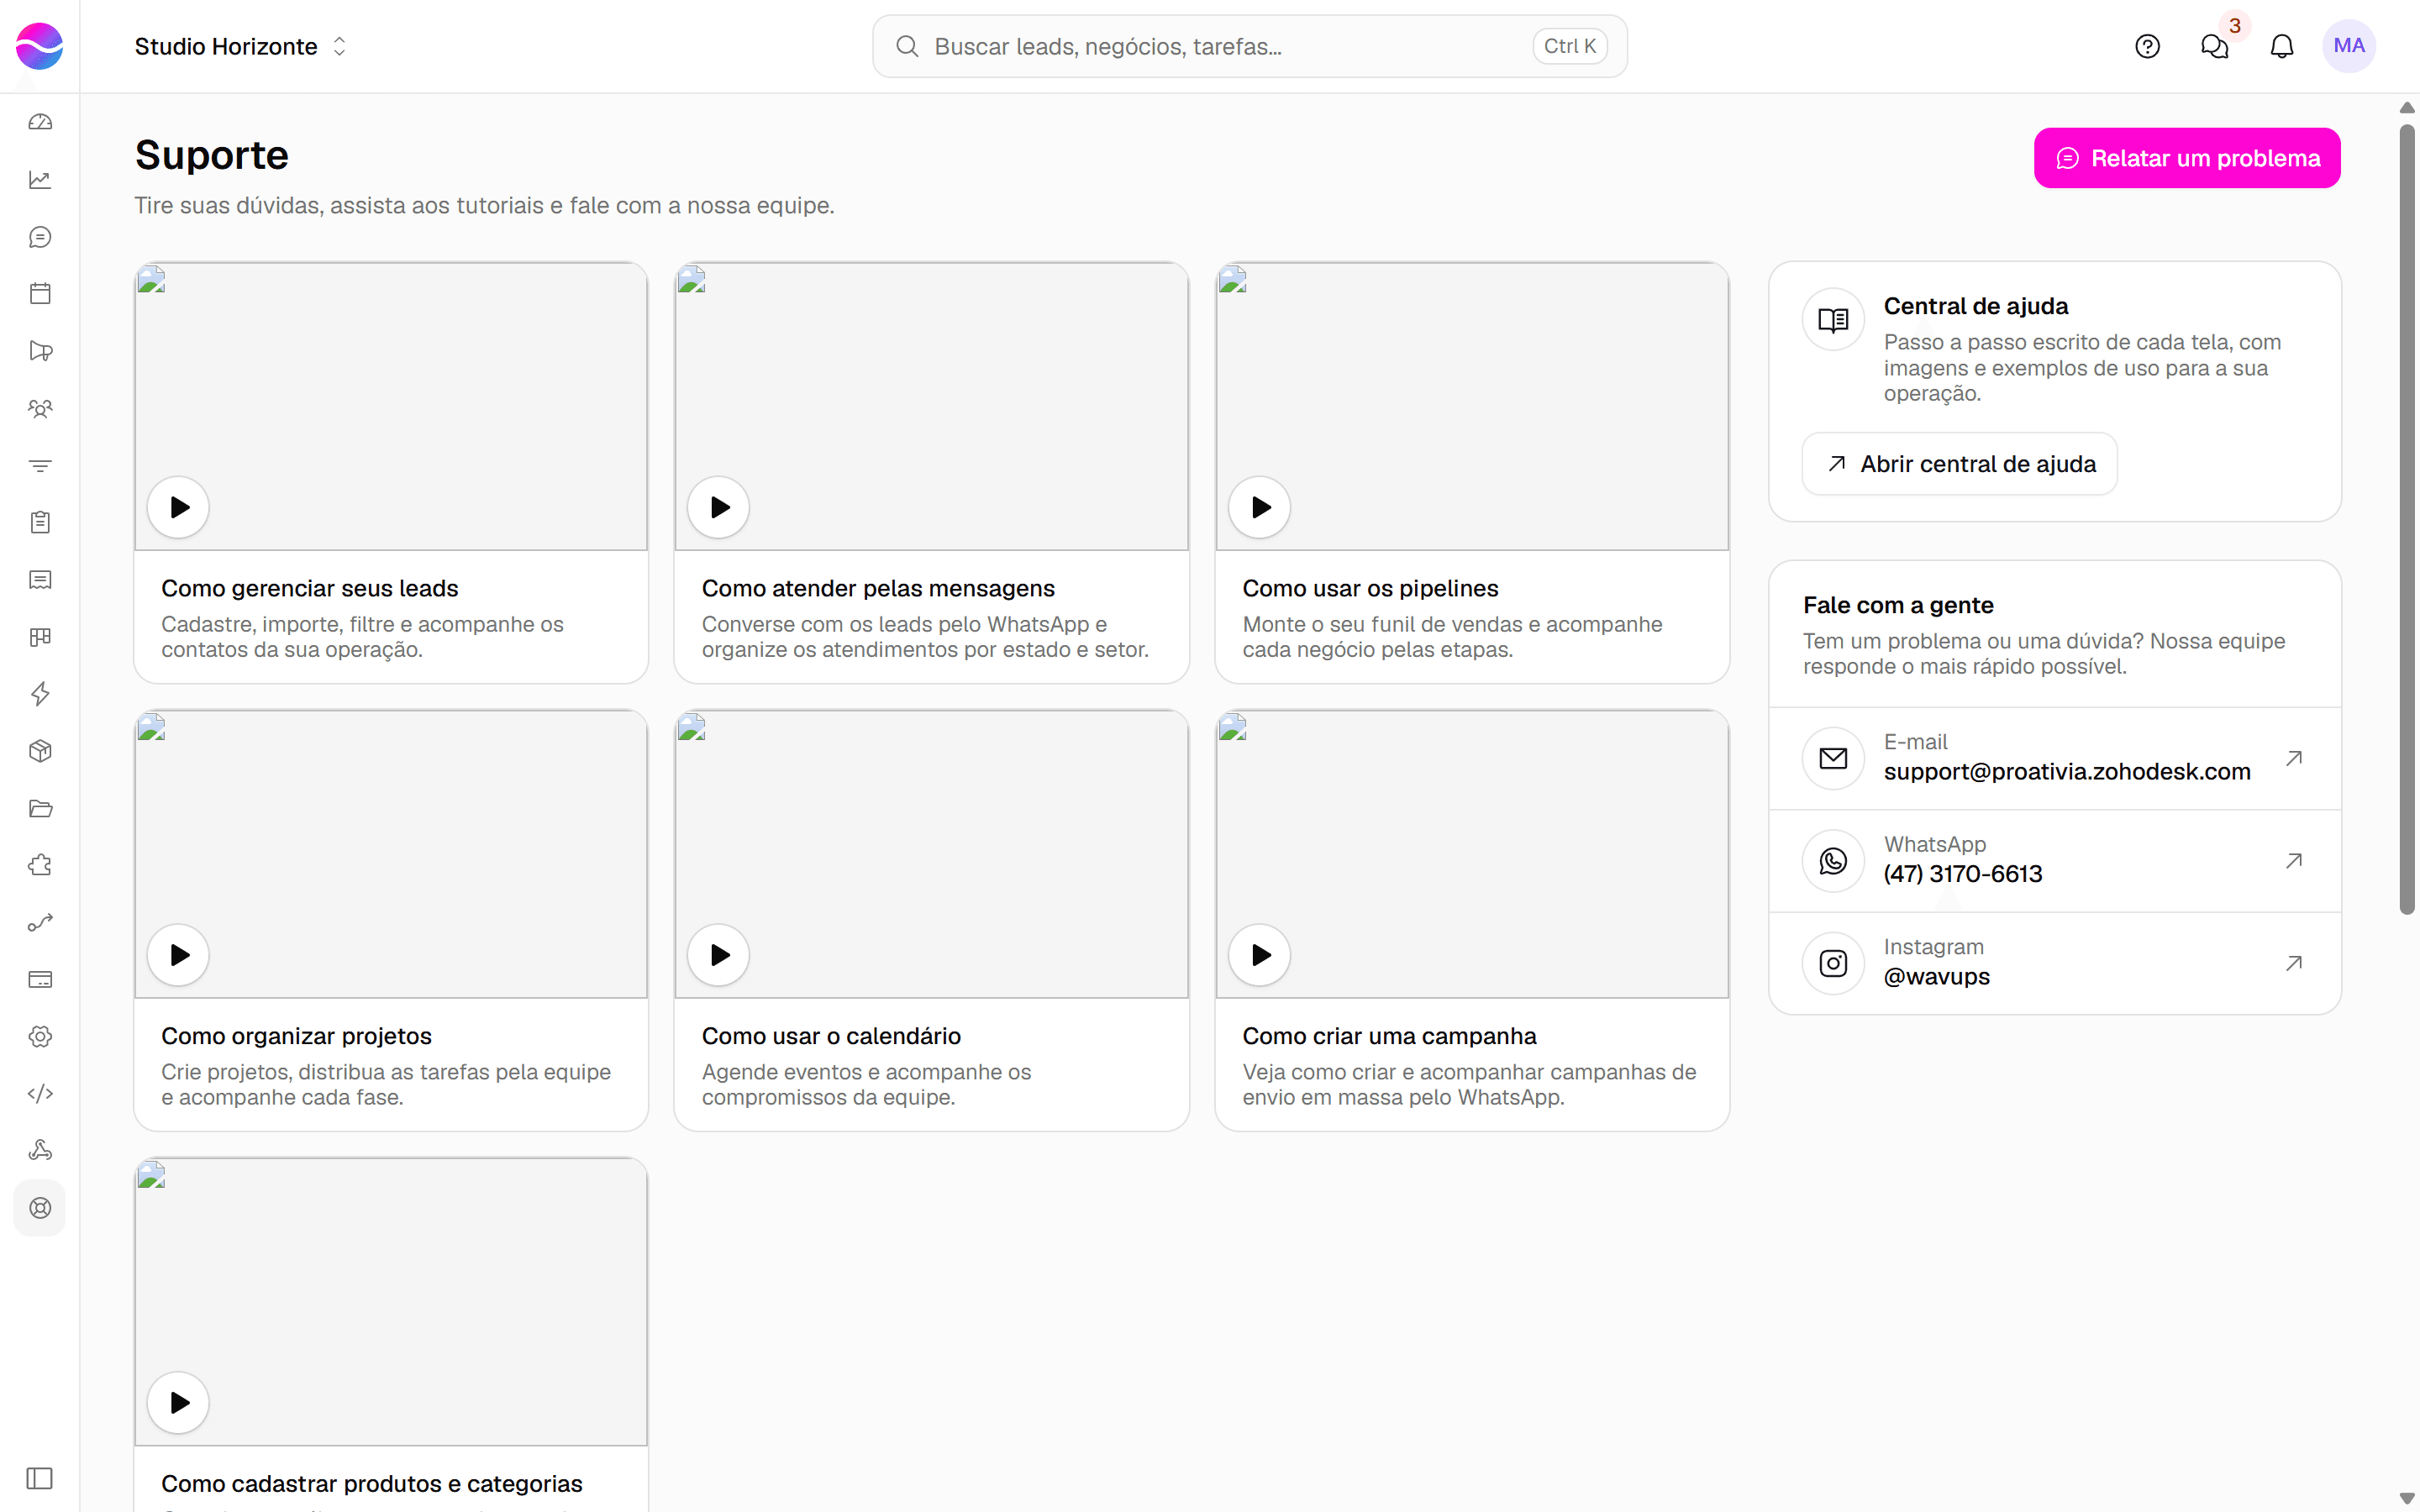Open the calendar icon in sidebar
2420x1512 pixels.
[40, 294]
